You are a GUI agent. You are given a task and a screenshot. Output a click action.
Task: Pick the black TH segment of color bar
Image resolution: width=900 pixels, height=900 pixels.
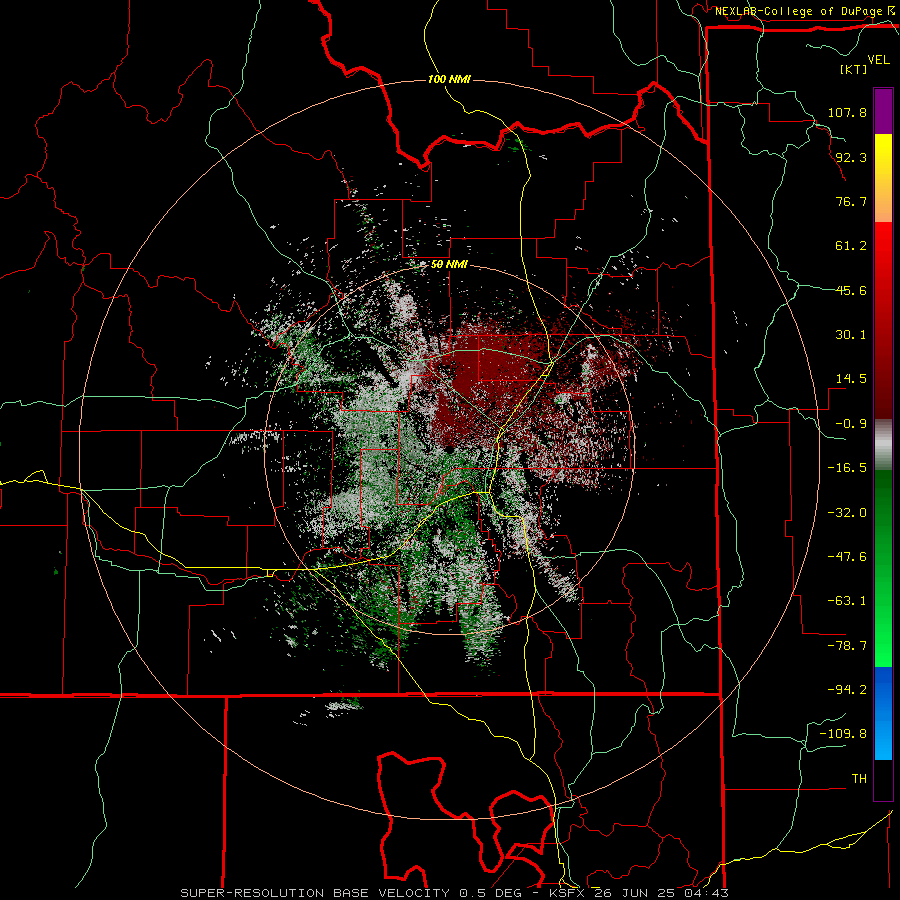point(883,779)
